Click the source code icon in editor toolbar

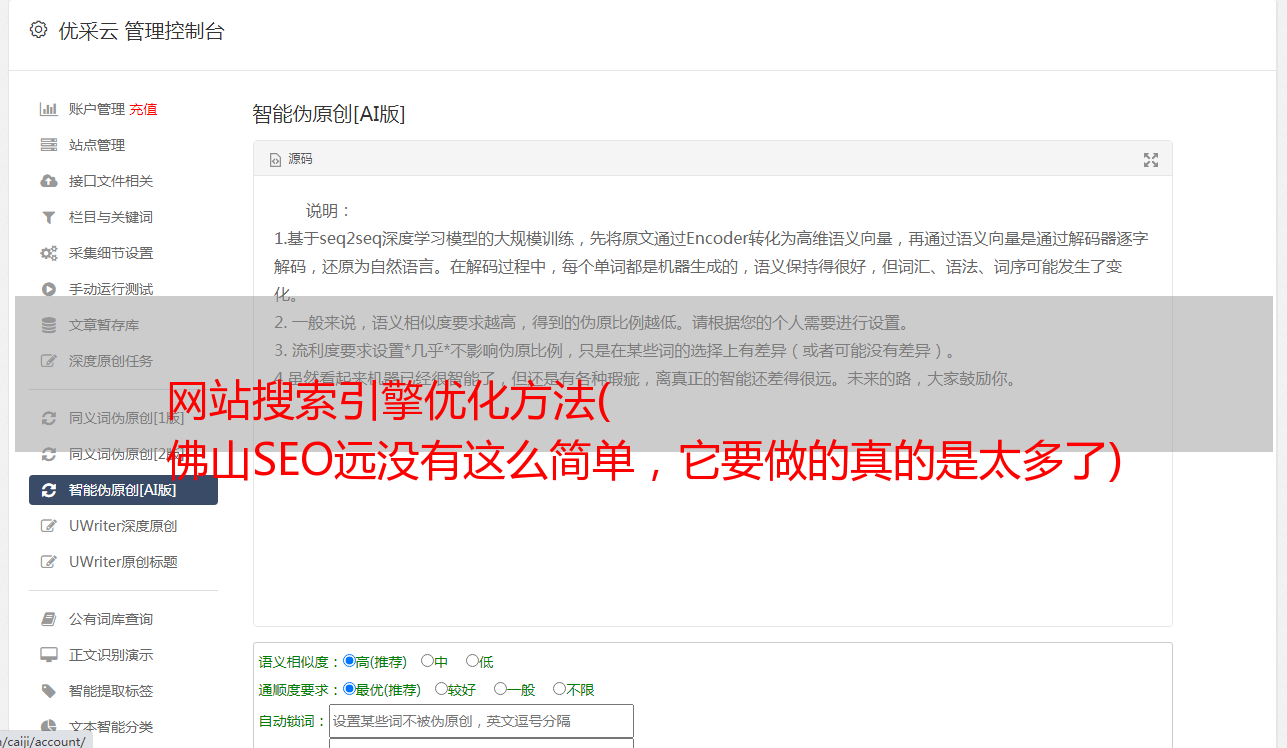(x=275, y=160)
